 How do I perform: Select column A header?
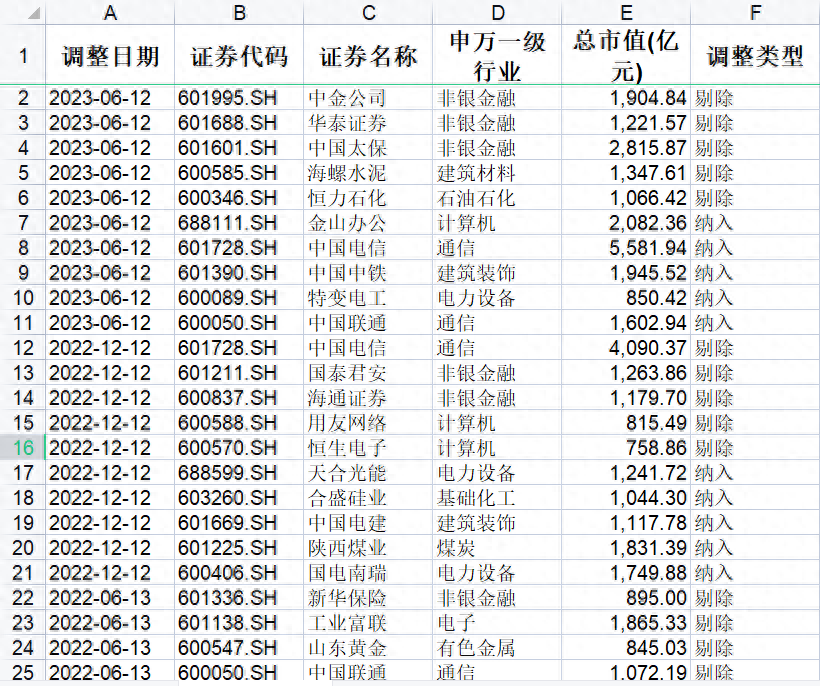110,13
